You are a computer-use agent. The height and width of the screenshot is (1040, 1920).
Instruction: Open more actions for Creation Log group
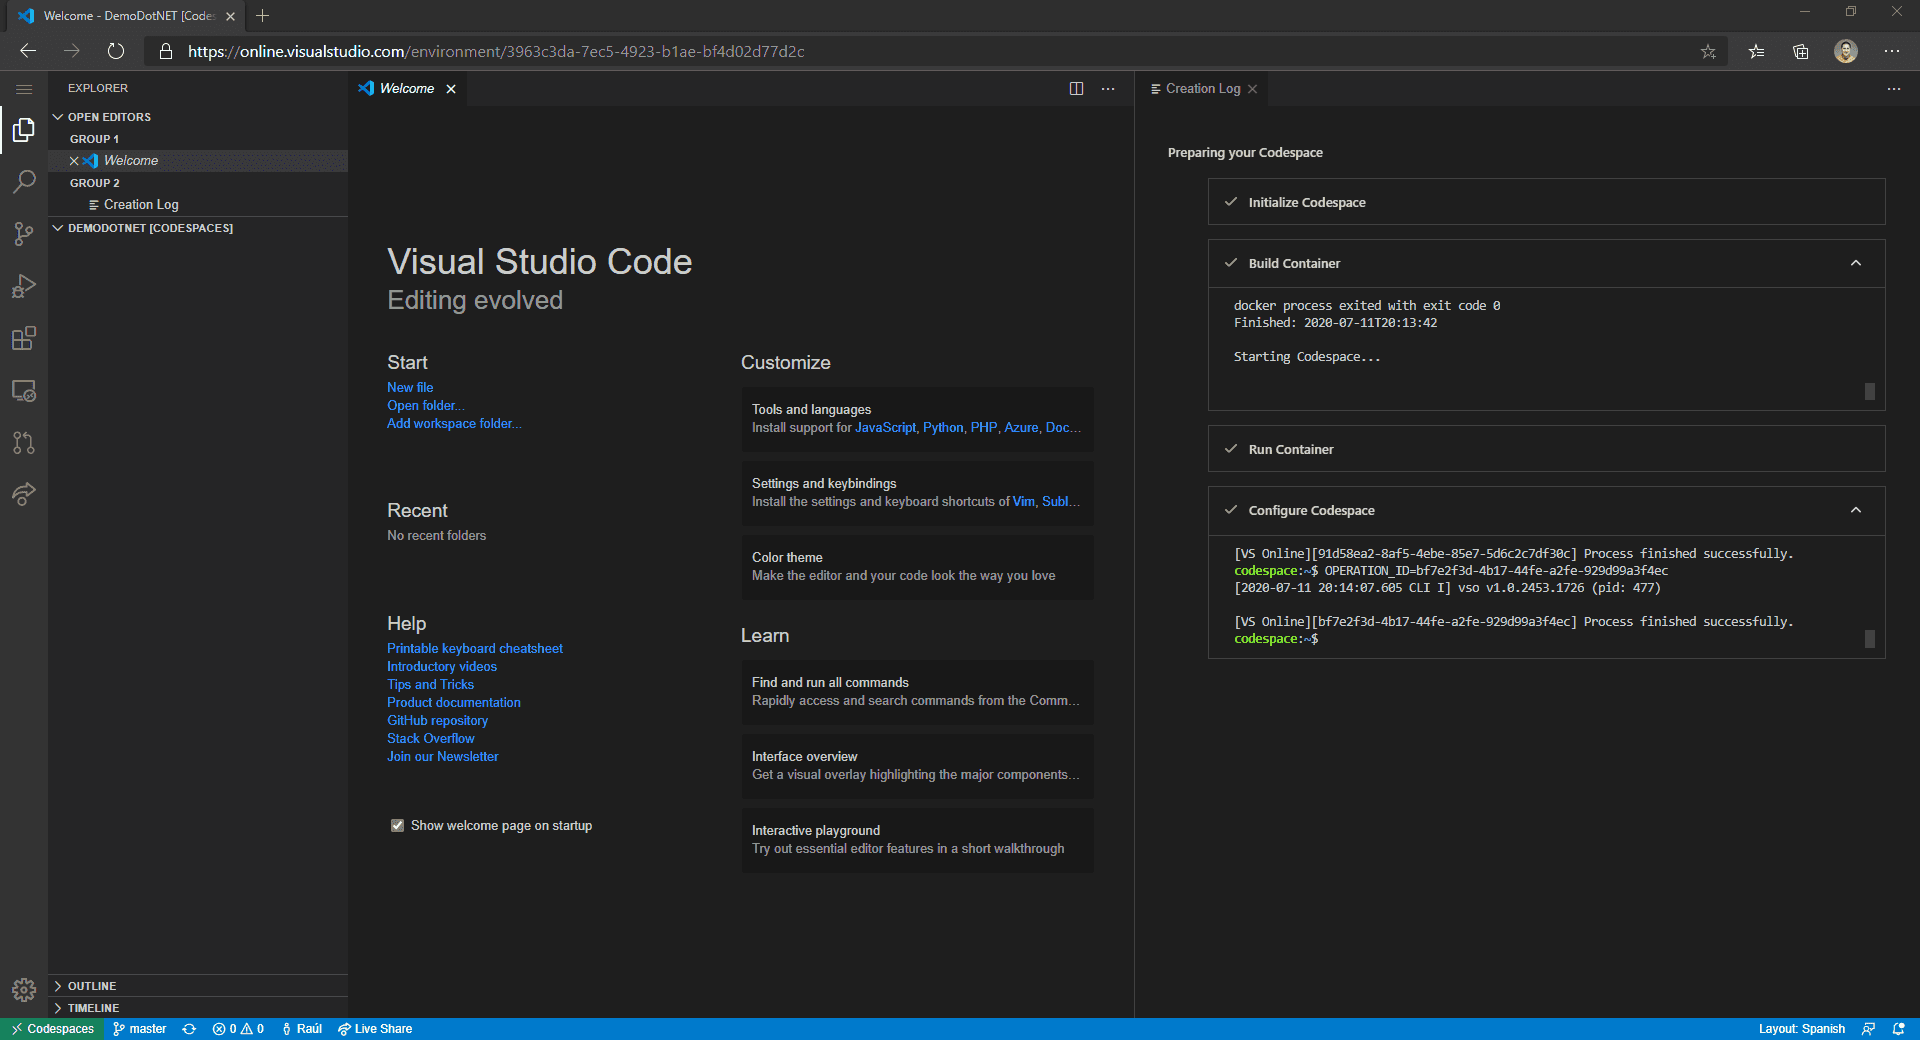click(x=1894, y=89)
